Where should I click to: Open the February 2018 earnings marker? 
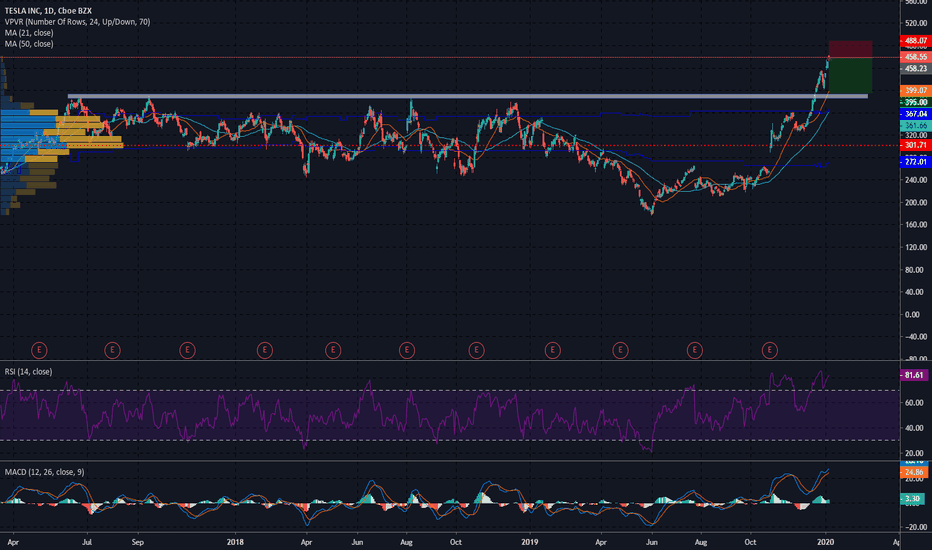click(265, 350)
